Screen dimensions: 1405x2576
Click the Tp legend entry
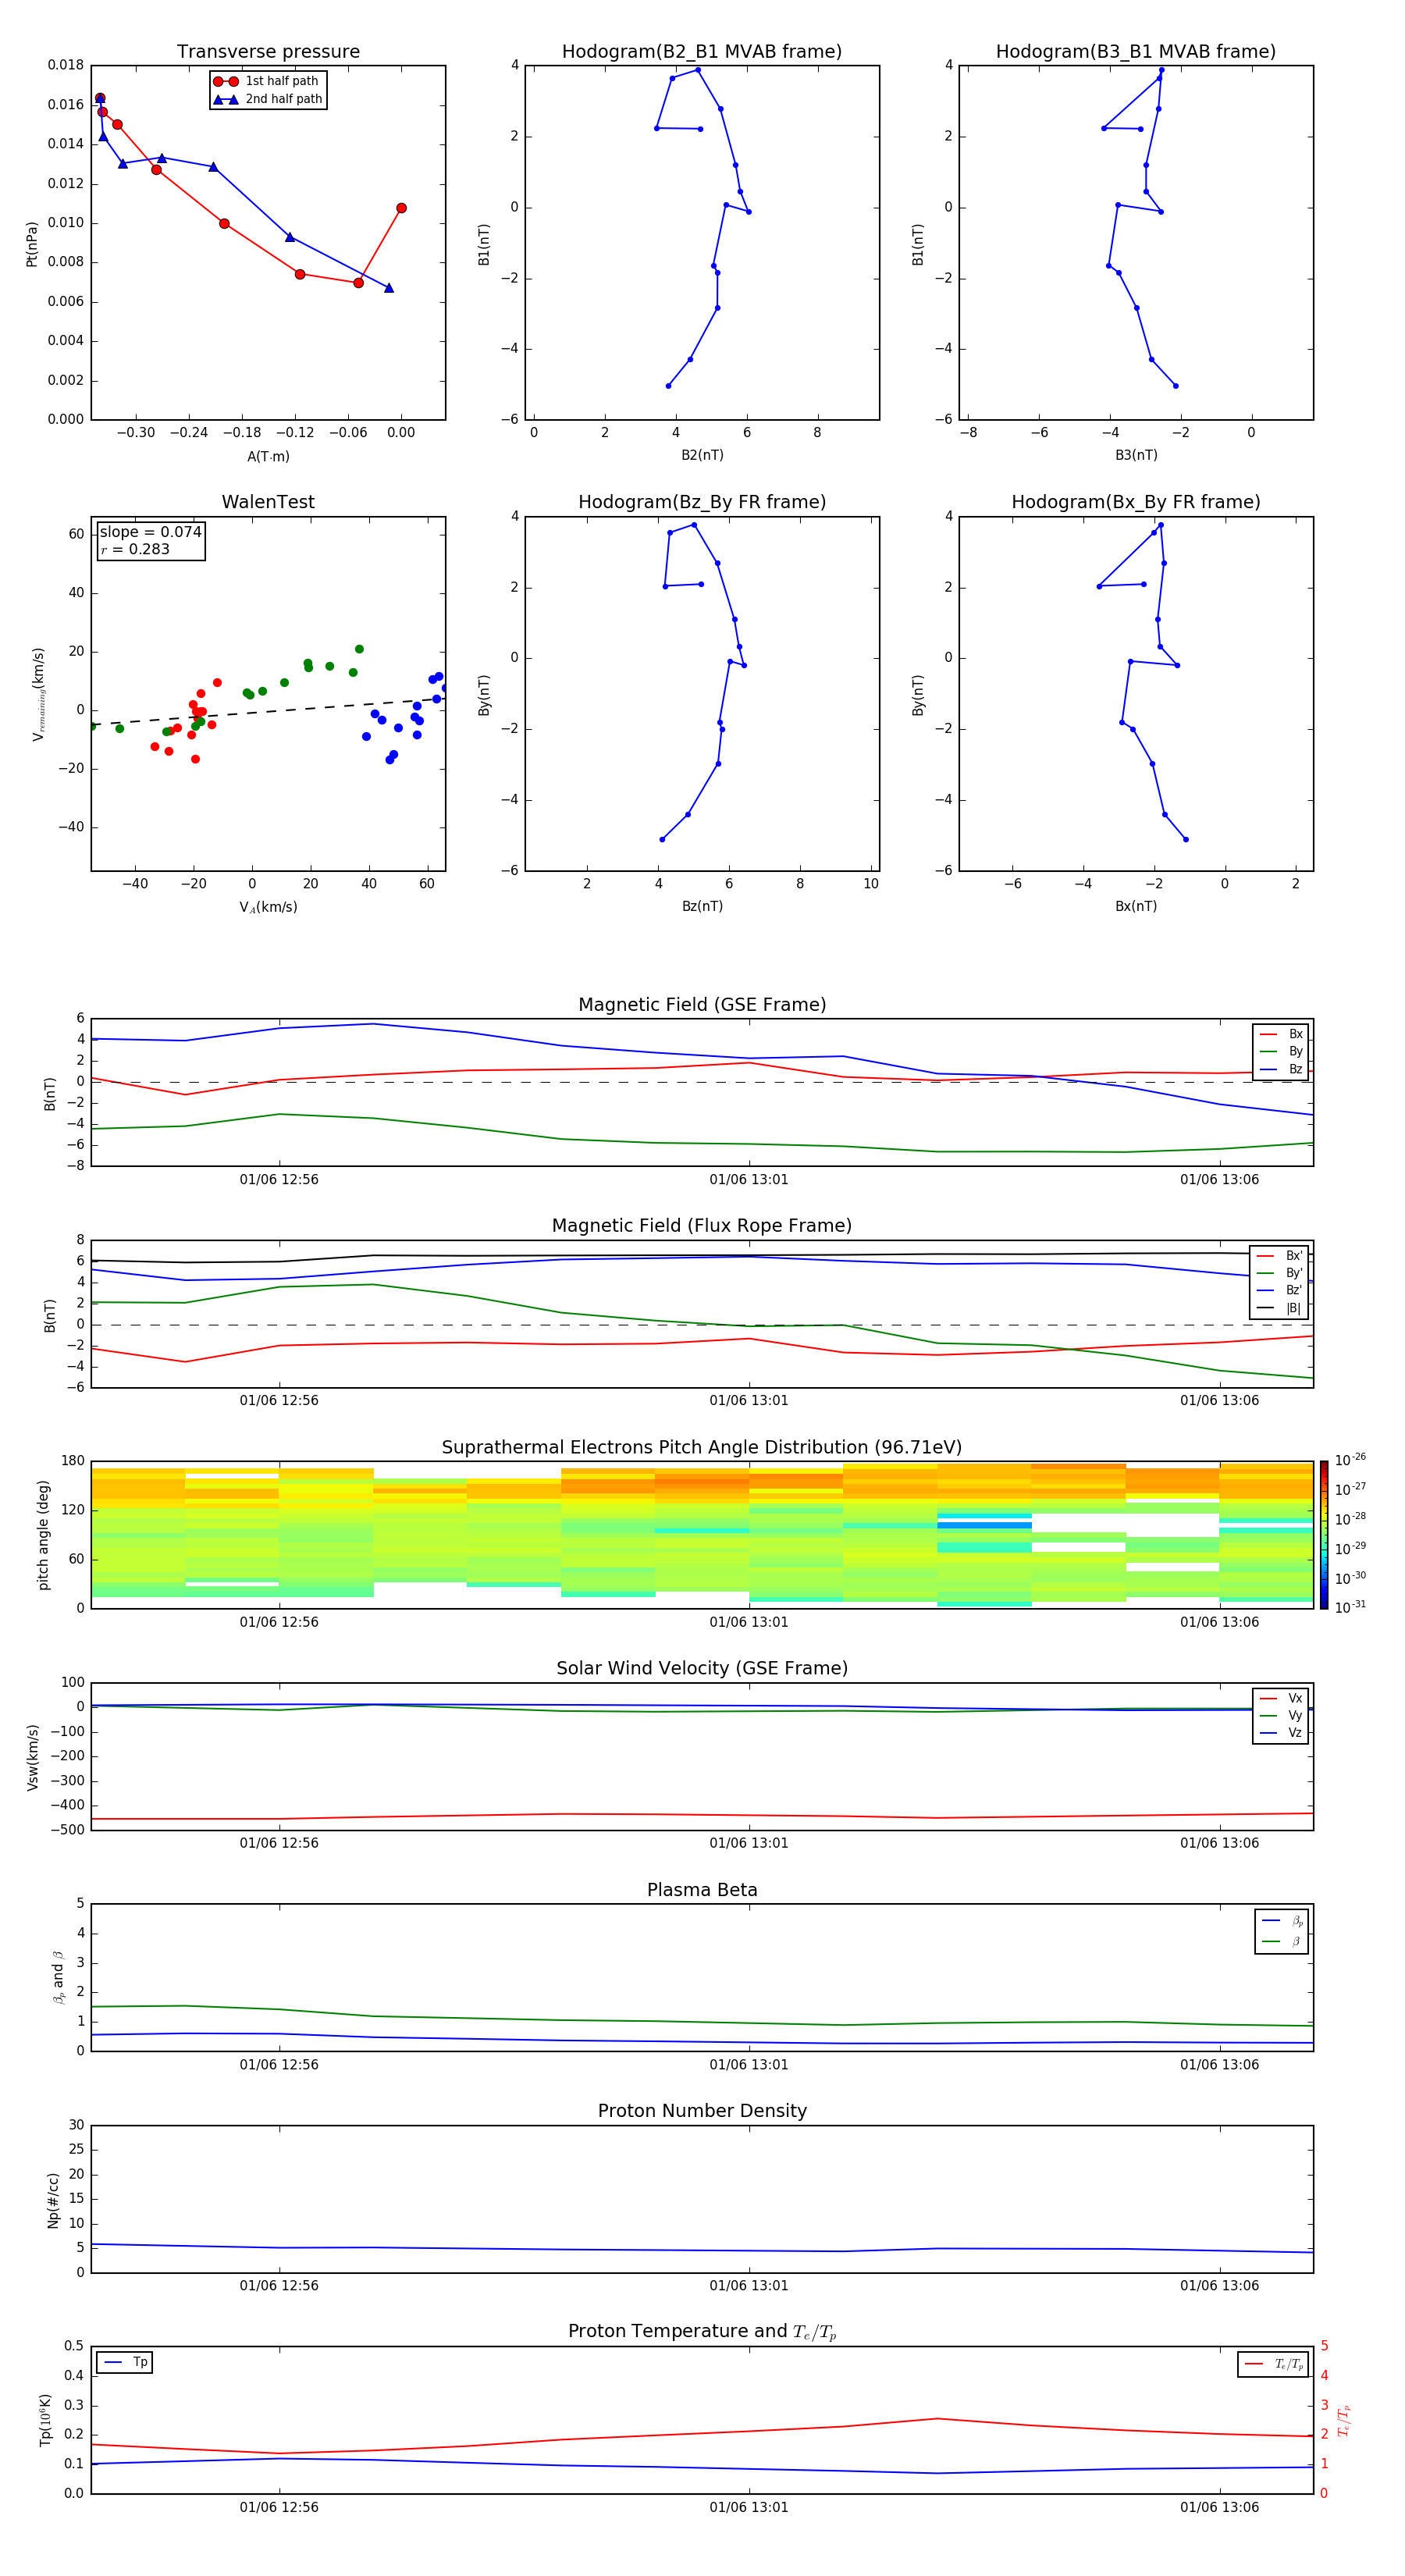tap(126, 2362)
